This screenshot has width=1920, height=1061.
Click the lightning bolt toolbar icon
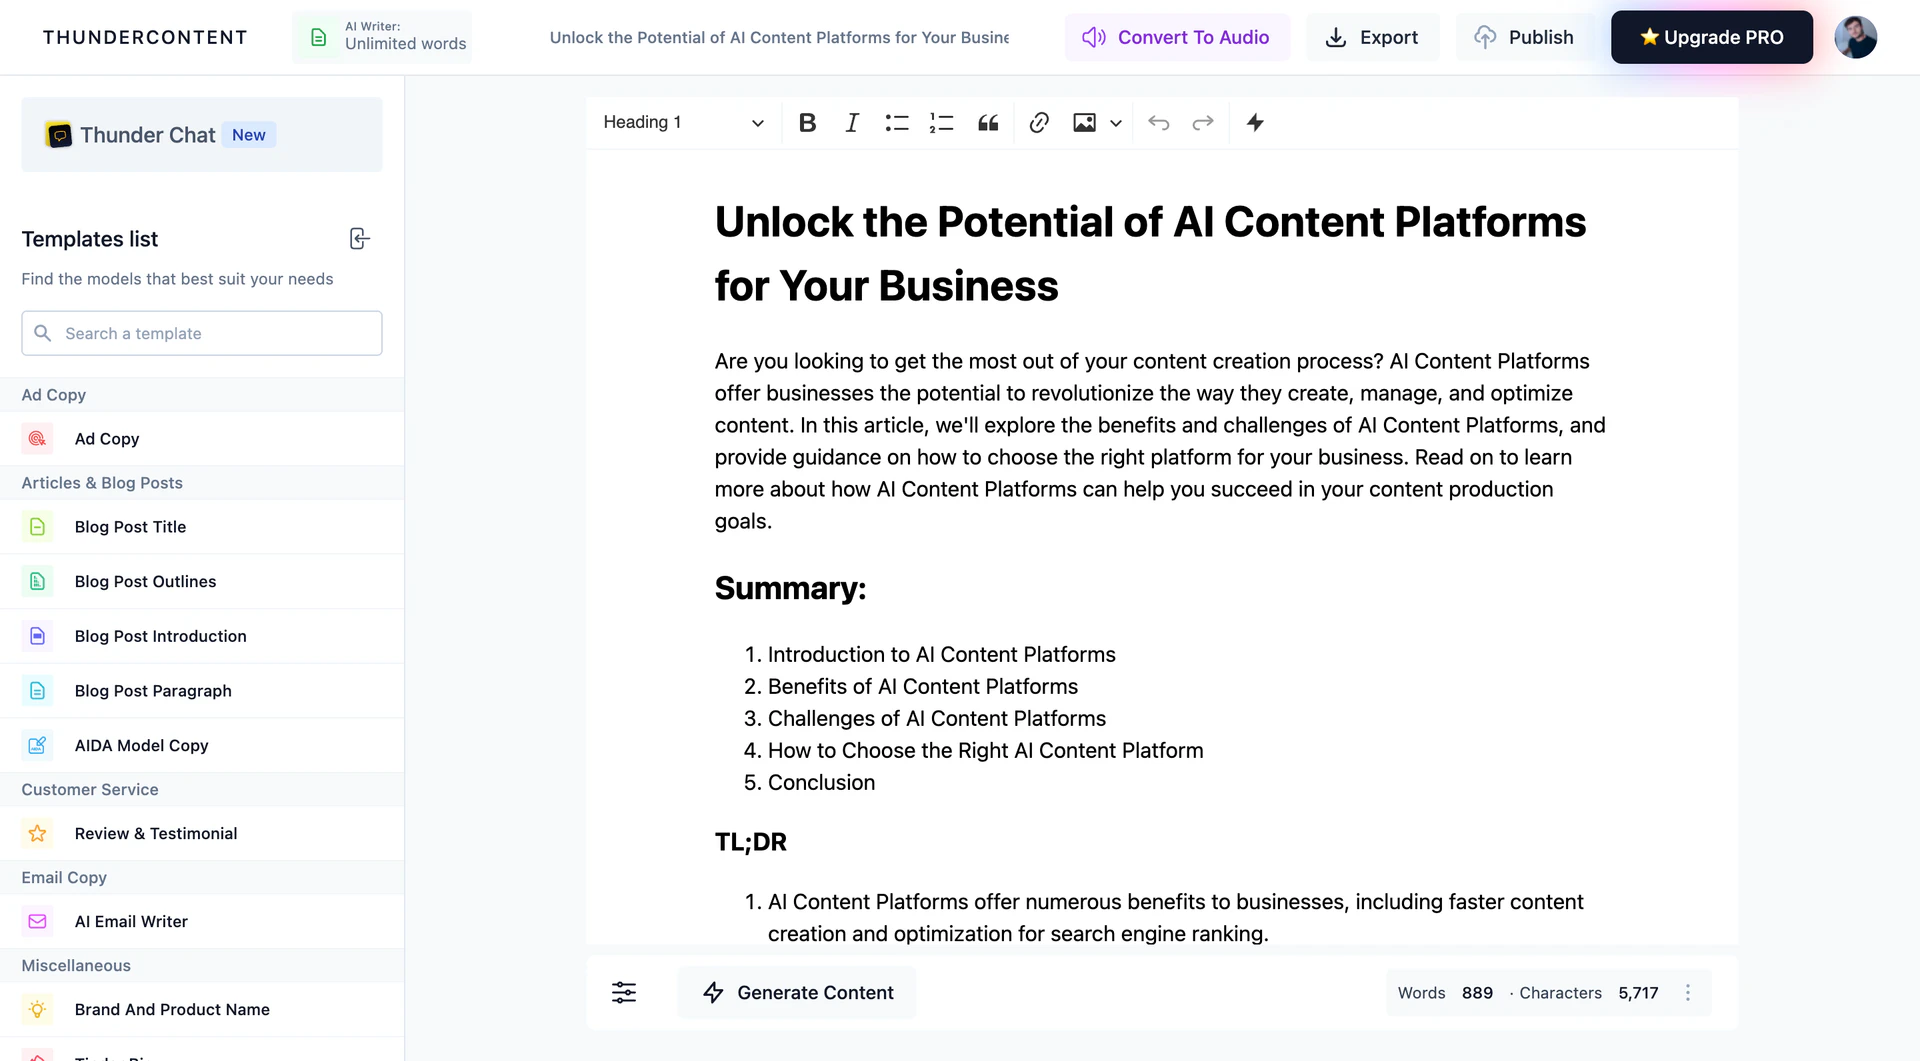click(1255, 122)
